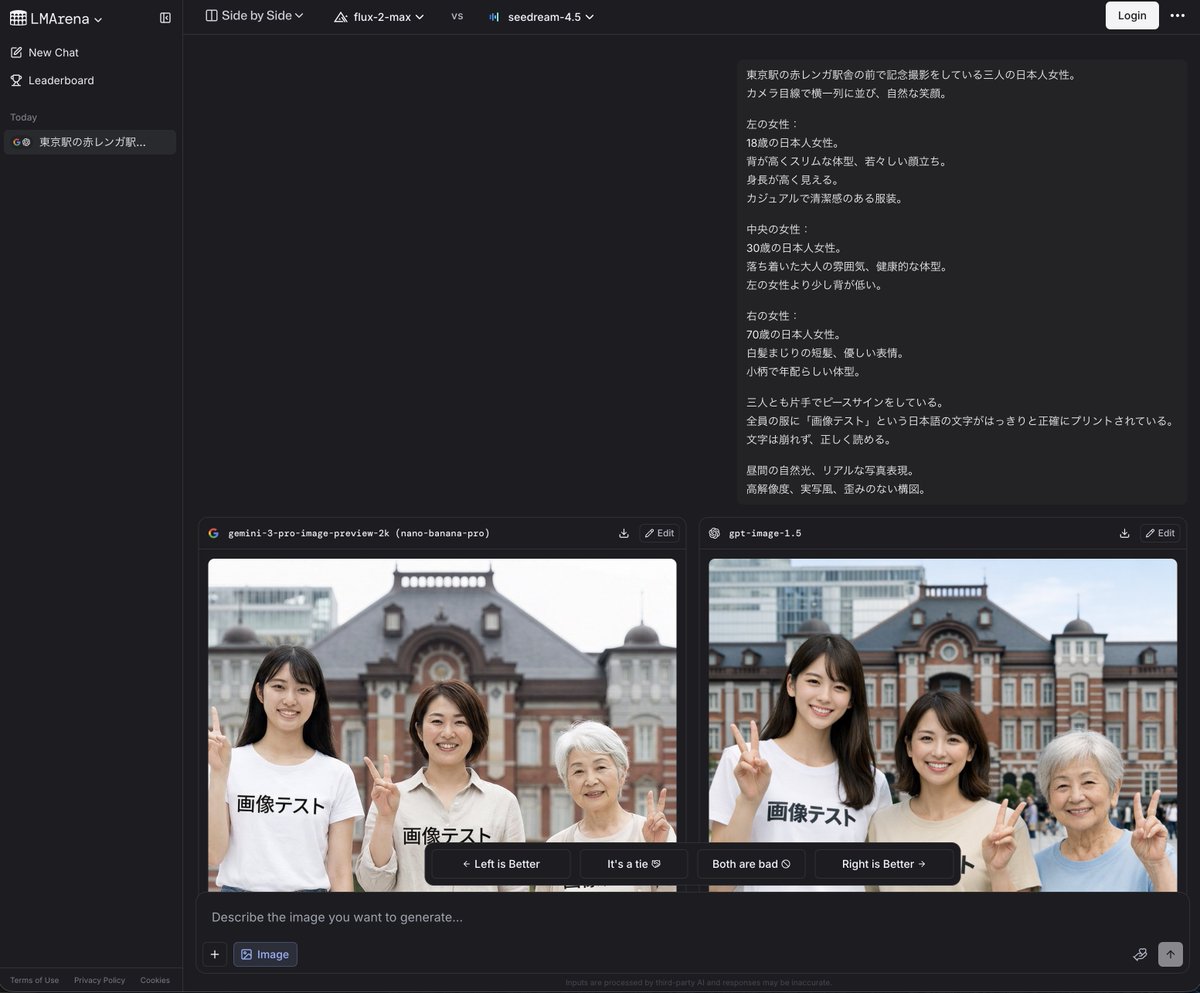Click the Google logo on left image card
Screen dimensions: 1200x993
pyautogui.click(x=214, y=533)
